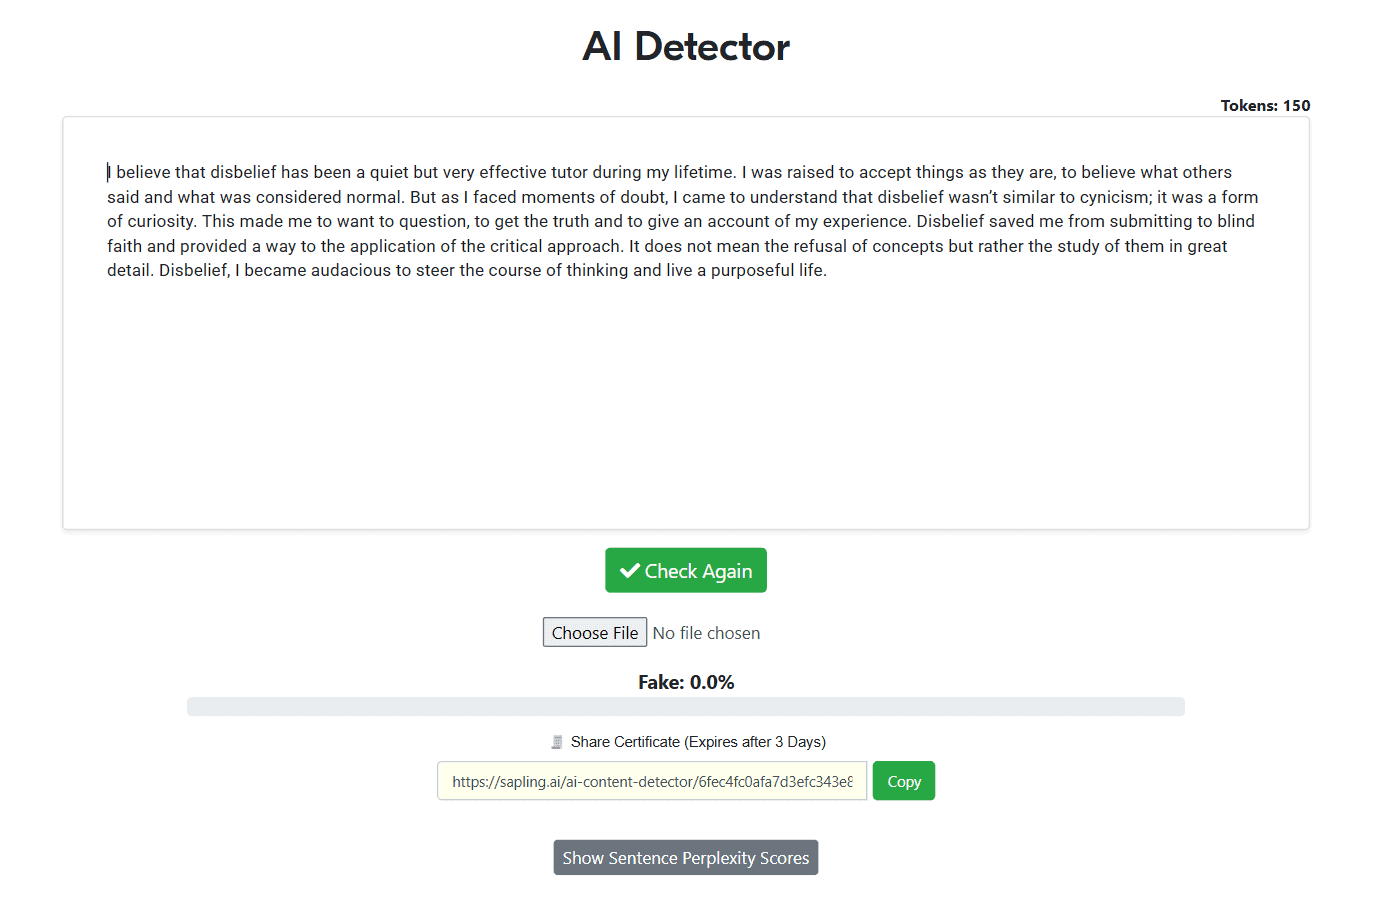Select the sapling.ai certificate URL field
Viewport: 1390px width, 897px height.
tap(652, 781)
